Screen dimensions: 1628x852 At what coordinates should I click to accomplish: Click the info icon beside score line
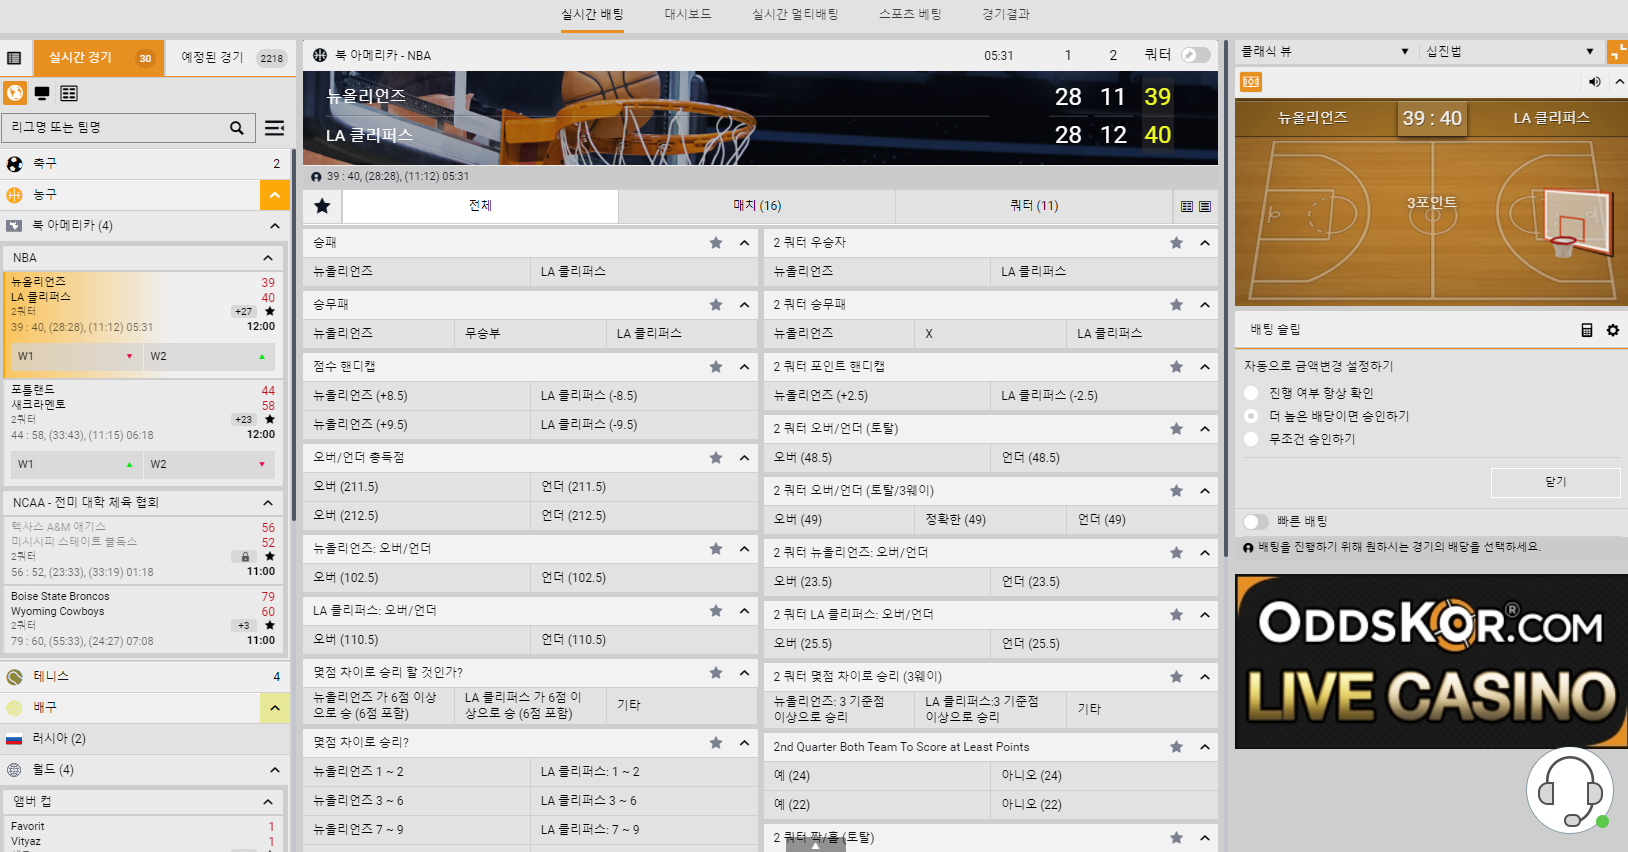pyautogui.click(x=316, y=177)
